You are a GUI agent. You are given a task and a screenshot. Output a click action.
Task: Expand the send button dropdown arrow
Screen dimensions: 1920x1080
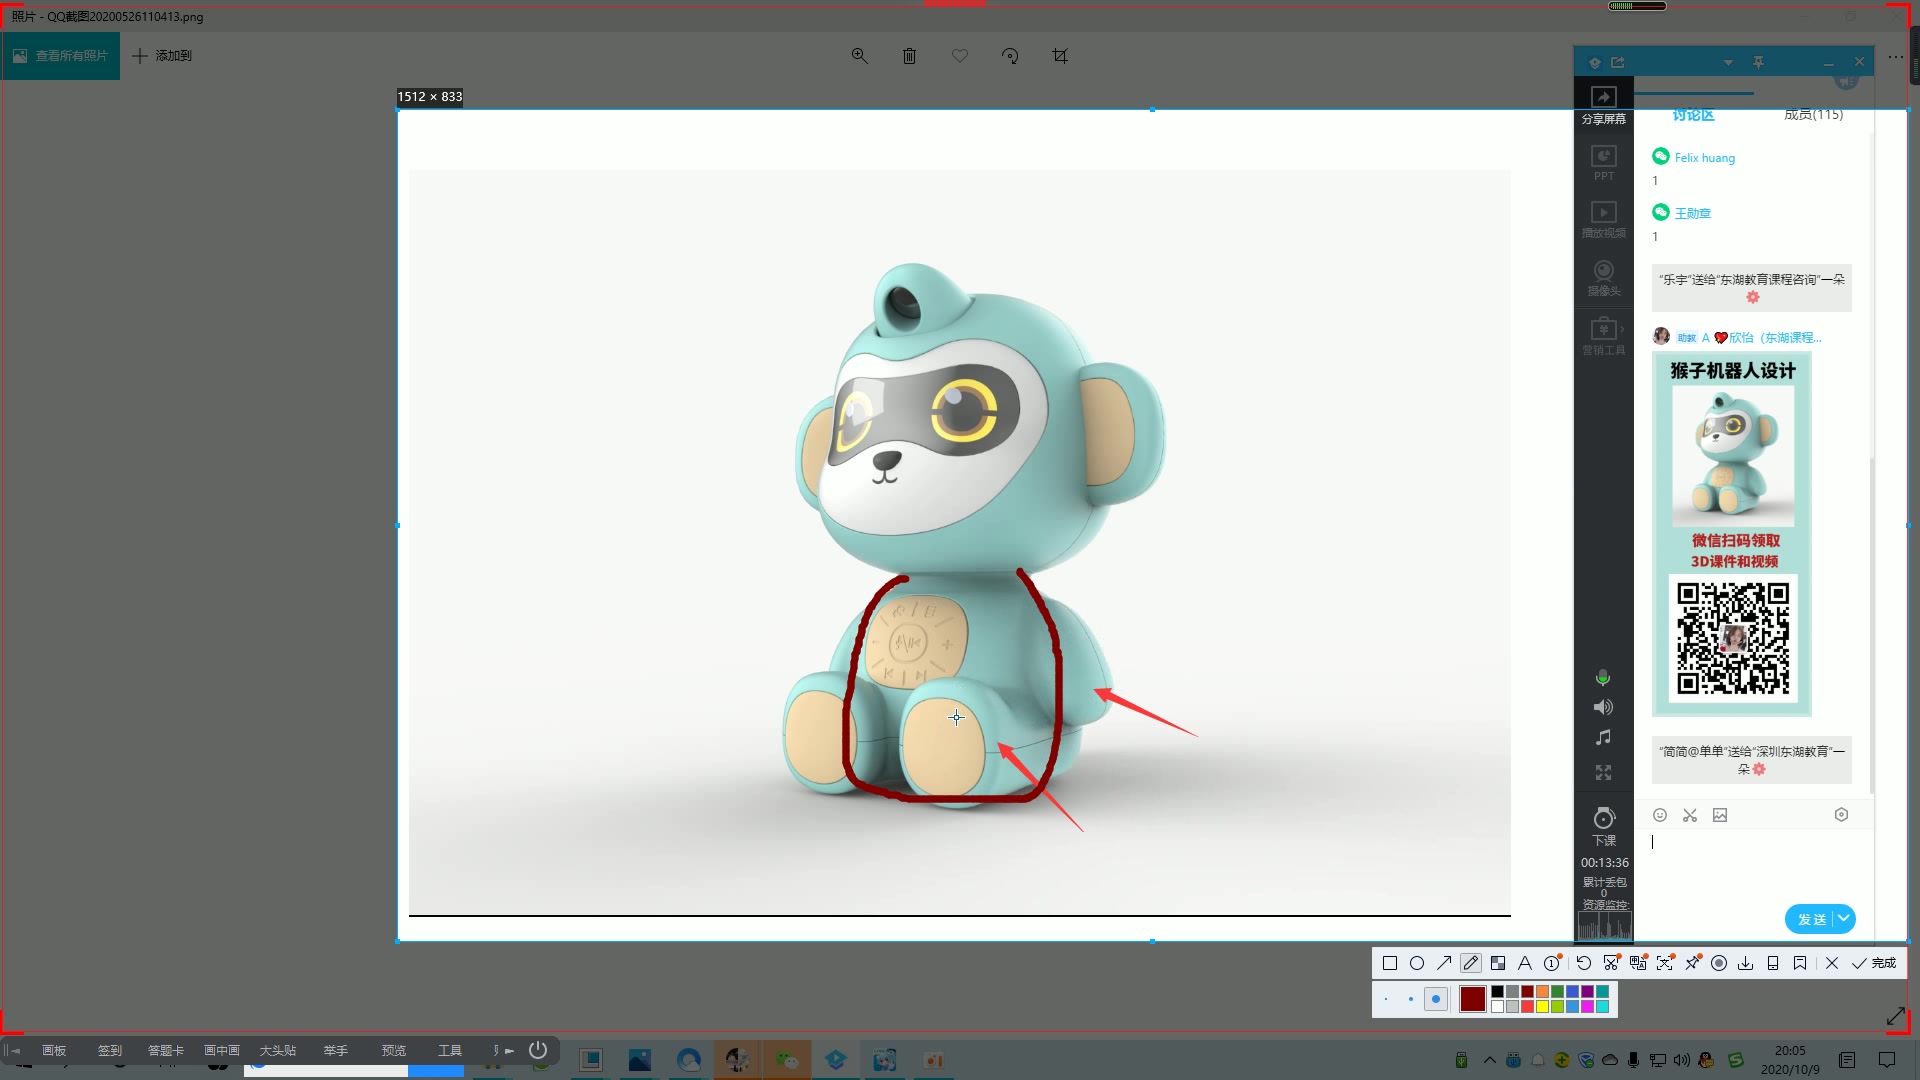click(x=1844, y=918)
